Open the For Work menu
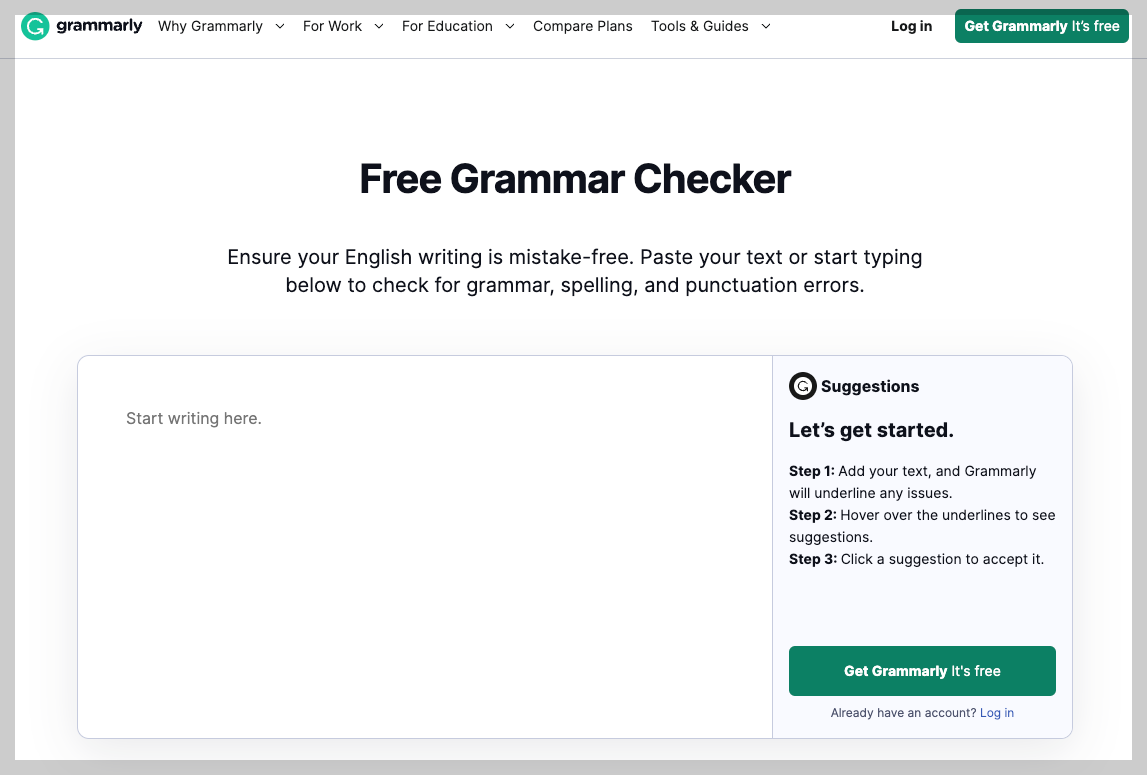Screen dimensions: 1147x775 [332, 26]
